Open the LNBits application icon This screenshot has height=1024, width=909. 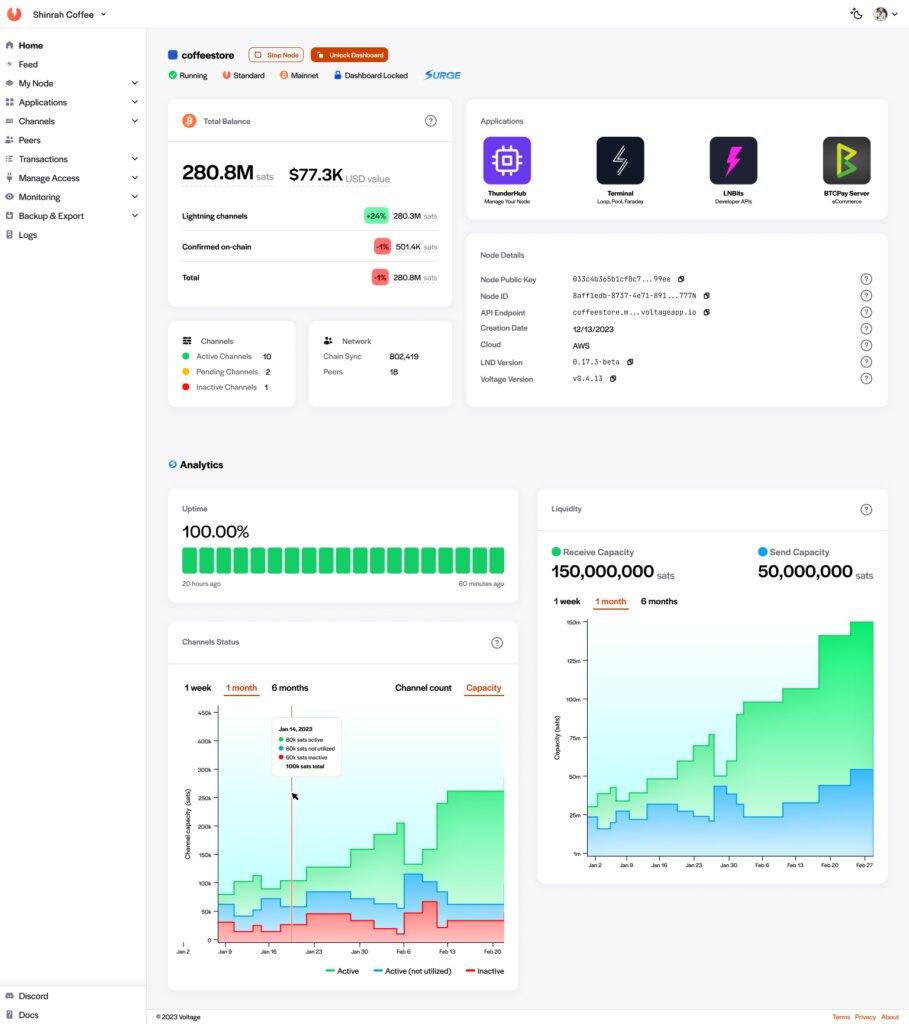[x=733, y=161]
